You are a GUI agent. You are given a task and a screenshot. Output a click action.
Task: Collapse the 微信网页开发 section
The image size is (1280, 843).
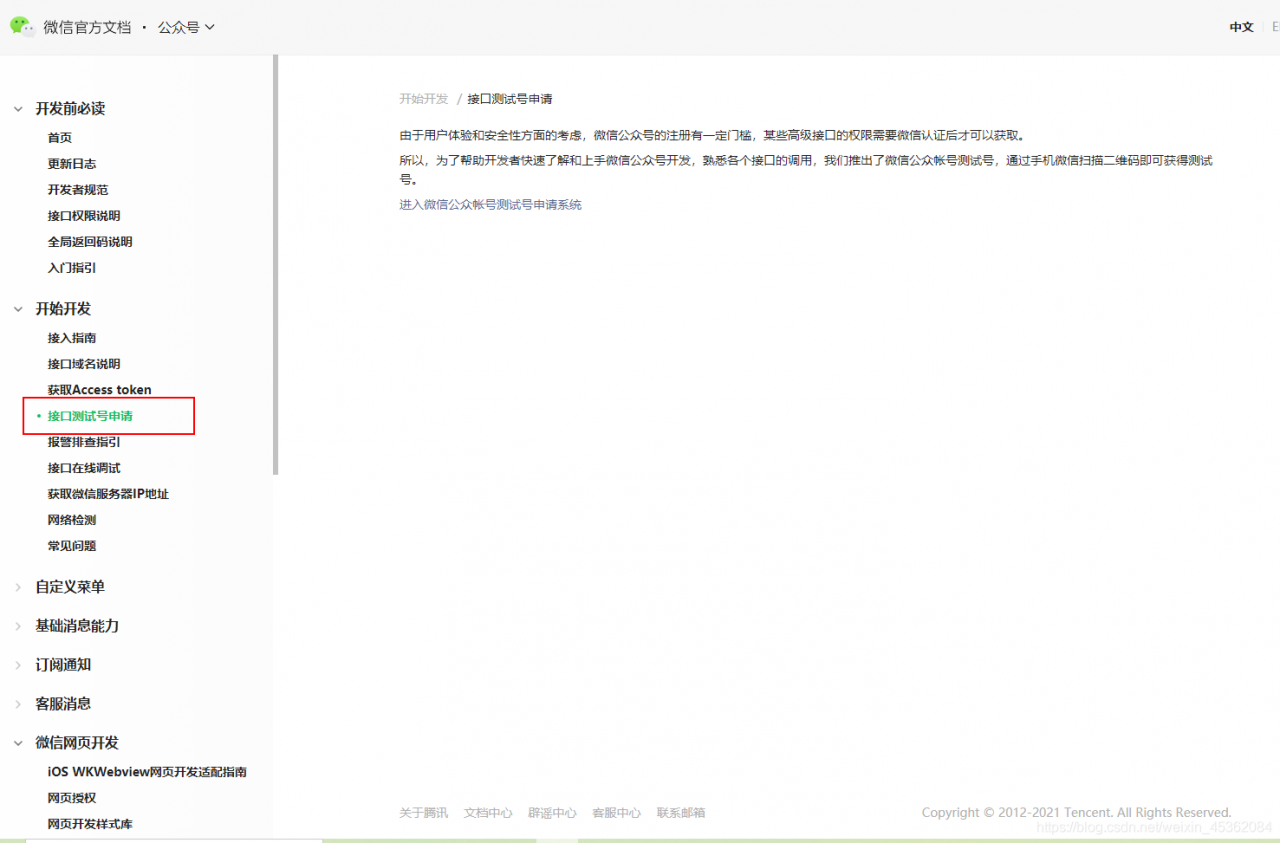(18, 743)
